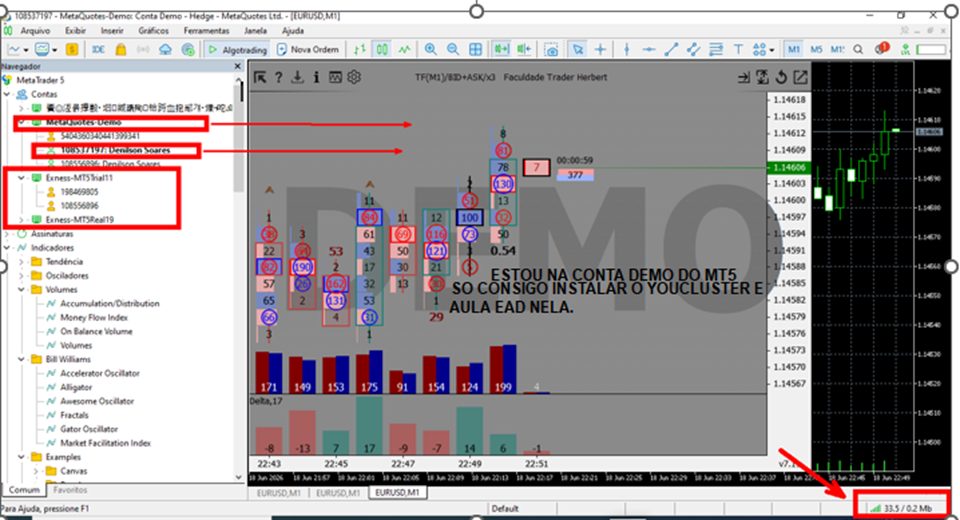Select the M5 timeframe button
Screen dimensions: 960x520
pyautogui.click(x=816, y=50)
